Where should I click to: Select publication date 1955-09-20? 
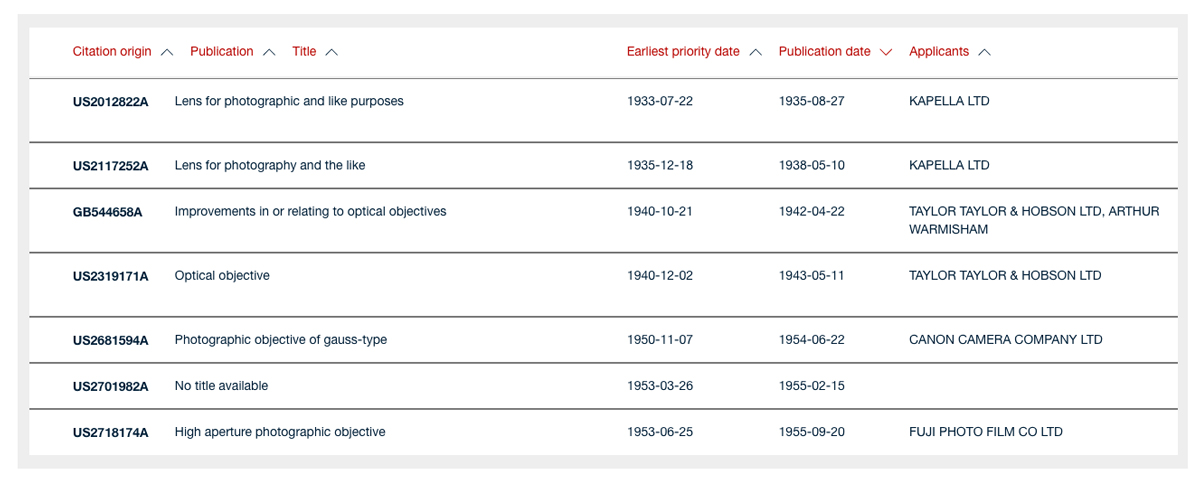click(812, 431)
